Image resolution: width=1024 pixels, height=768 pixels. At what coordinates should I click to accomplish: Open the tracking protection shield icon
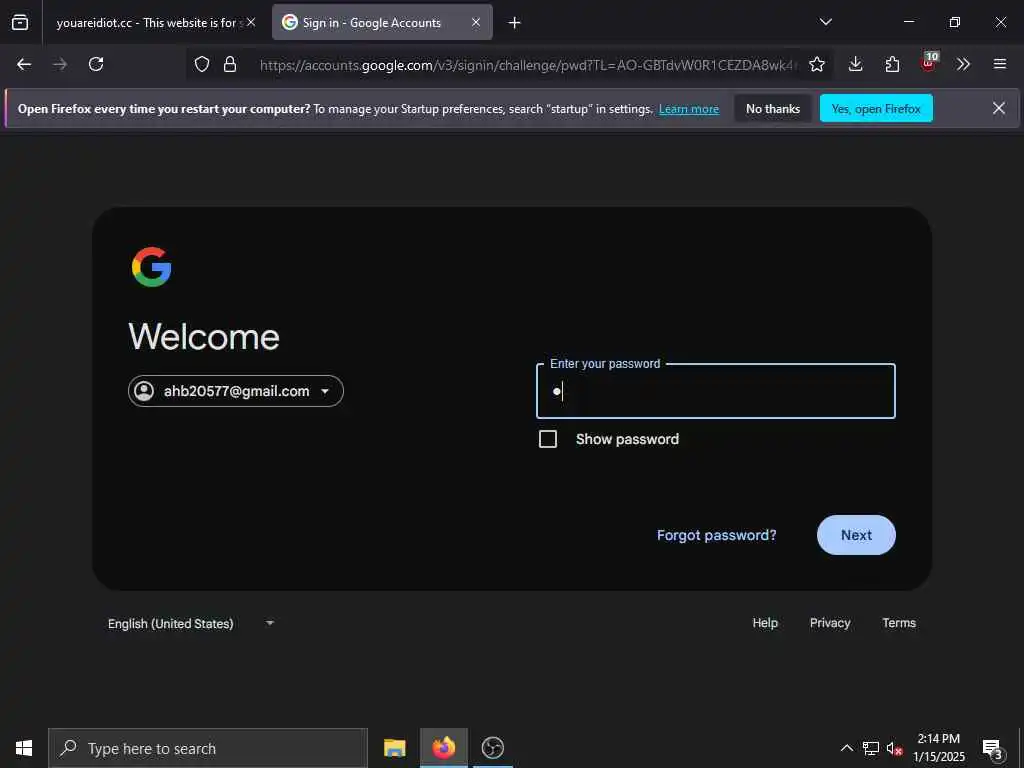202,64
